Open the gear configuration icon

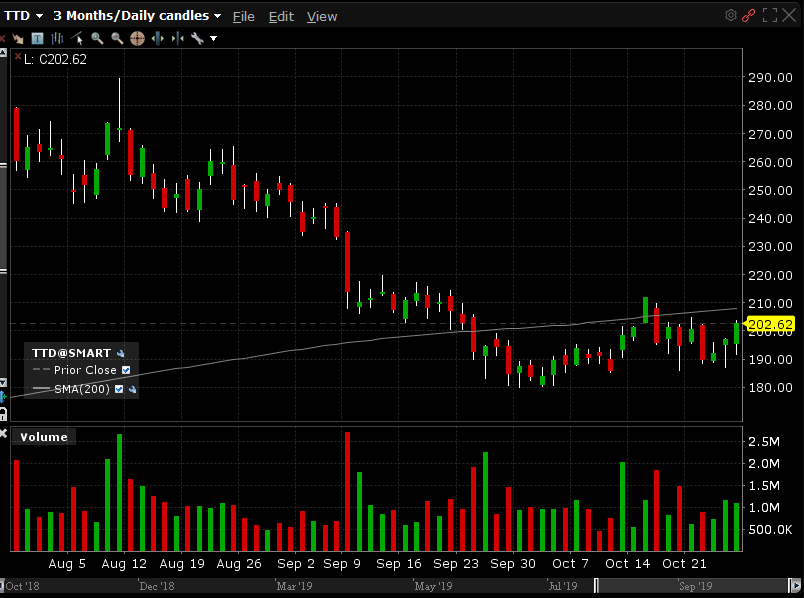731,15
